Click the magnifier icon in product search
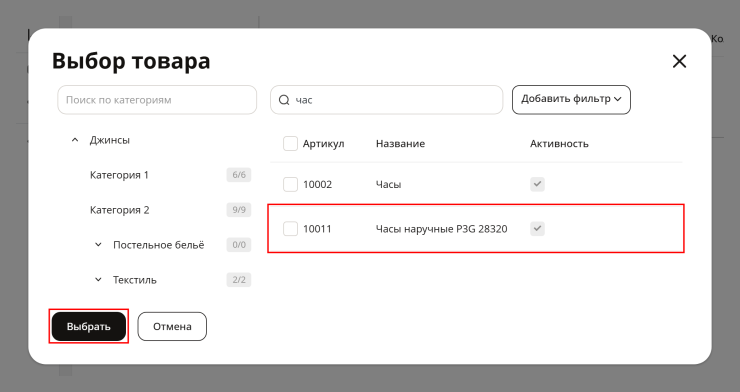The width and height of the screenshot is (740, 392). (x=284, y=100)
